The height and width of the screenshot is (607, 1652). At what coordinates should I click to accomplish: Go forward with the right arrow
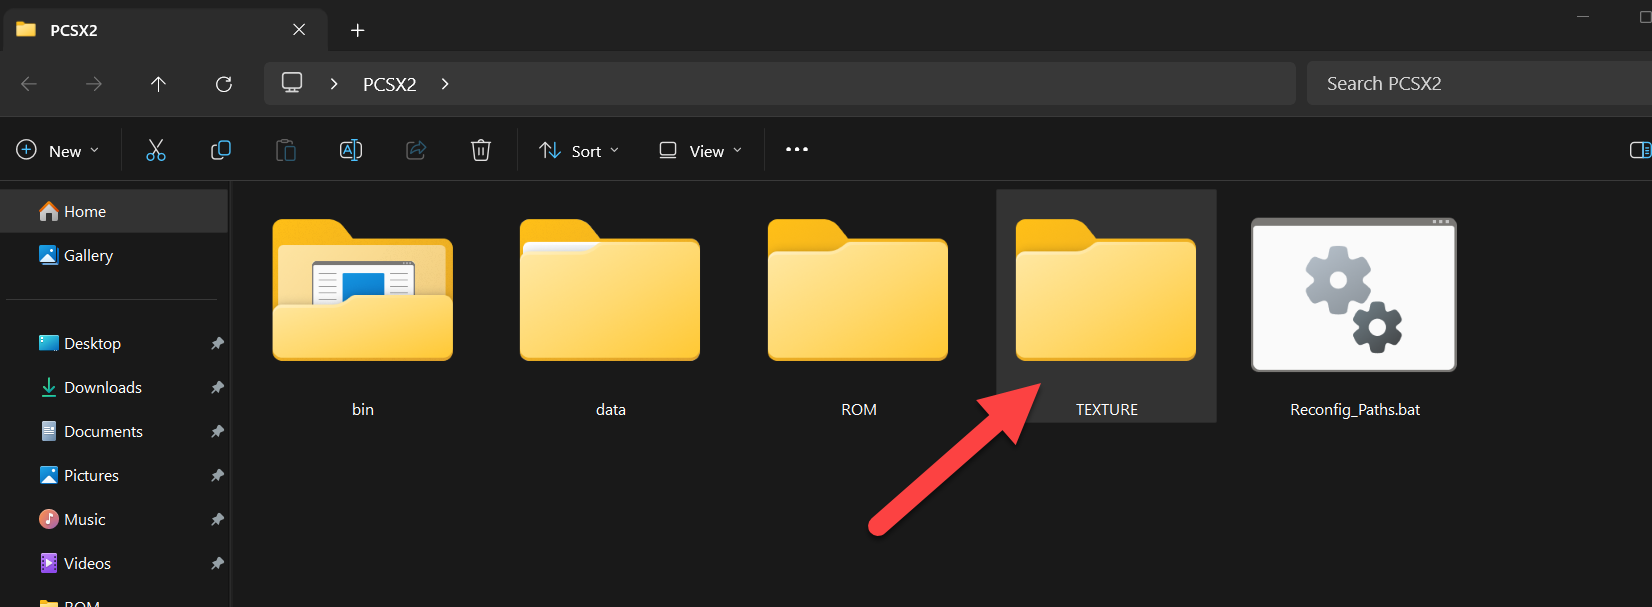click(x=94, y=84)
